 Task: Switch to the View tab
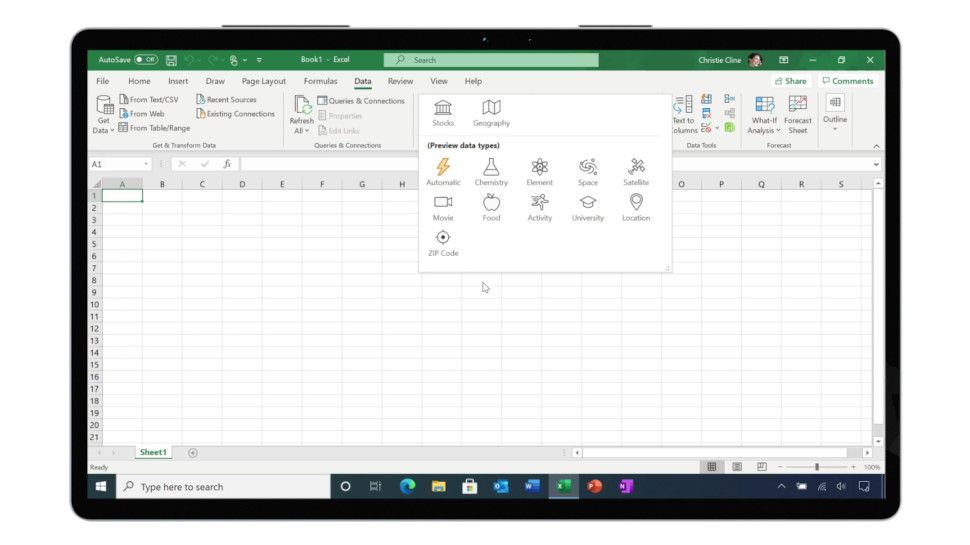tap(439, 81)
